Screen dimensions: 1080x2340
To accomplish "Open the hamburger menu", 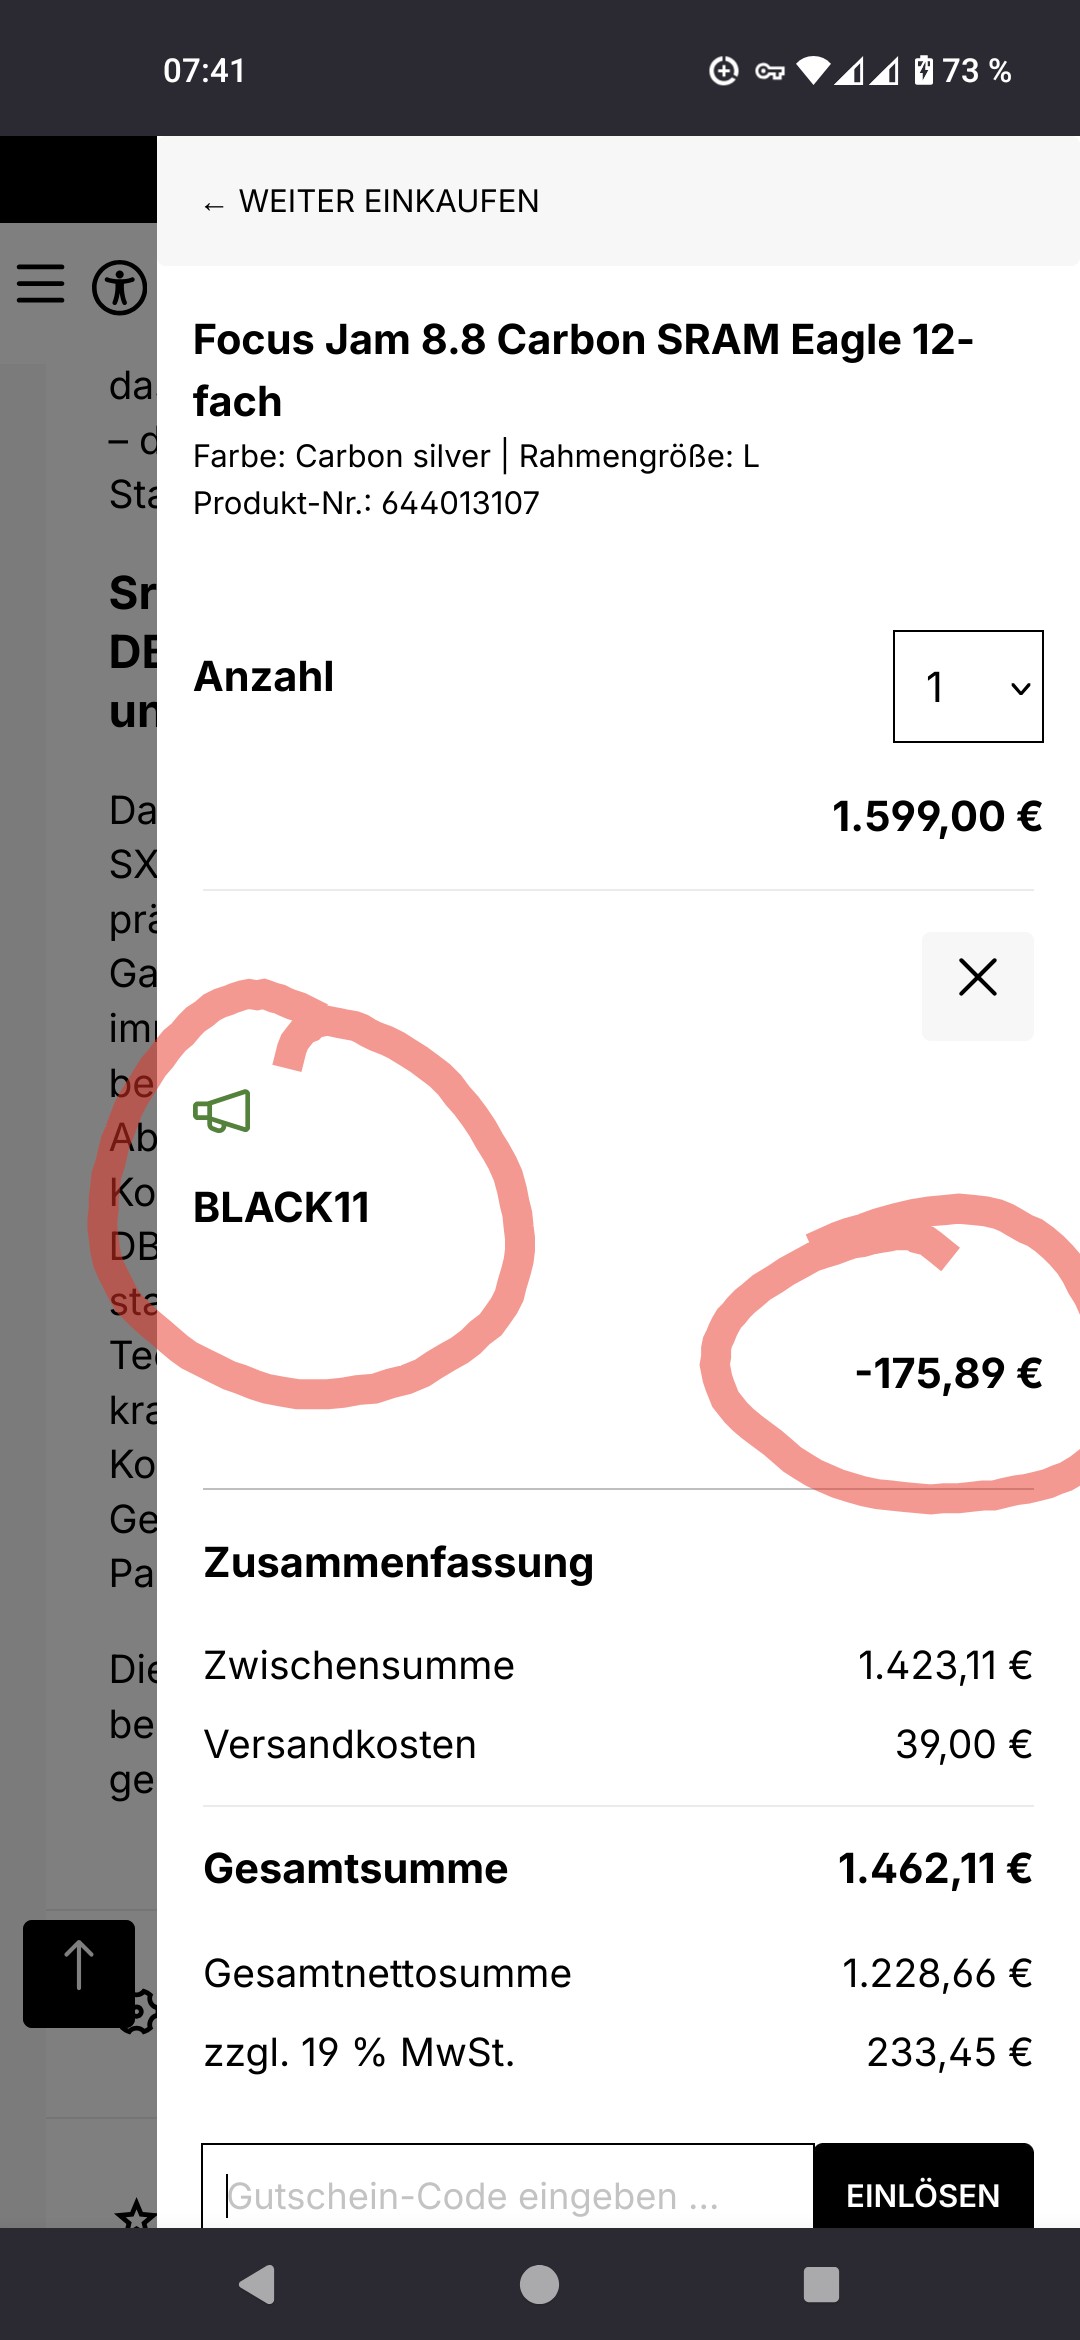I will 41,284.
